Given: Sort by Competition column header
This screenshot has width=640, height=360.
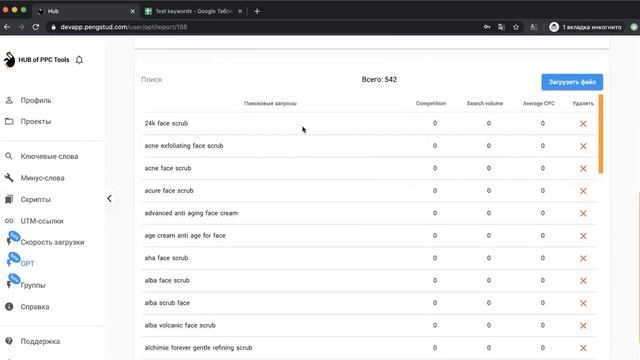Looking at the screenshot, I should [431, 103].
